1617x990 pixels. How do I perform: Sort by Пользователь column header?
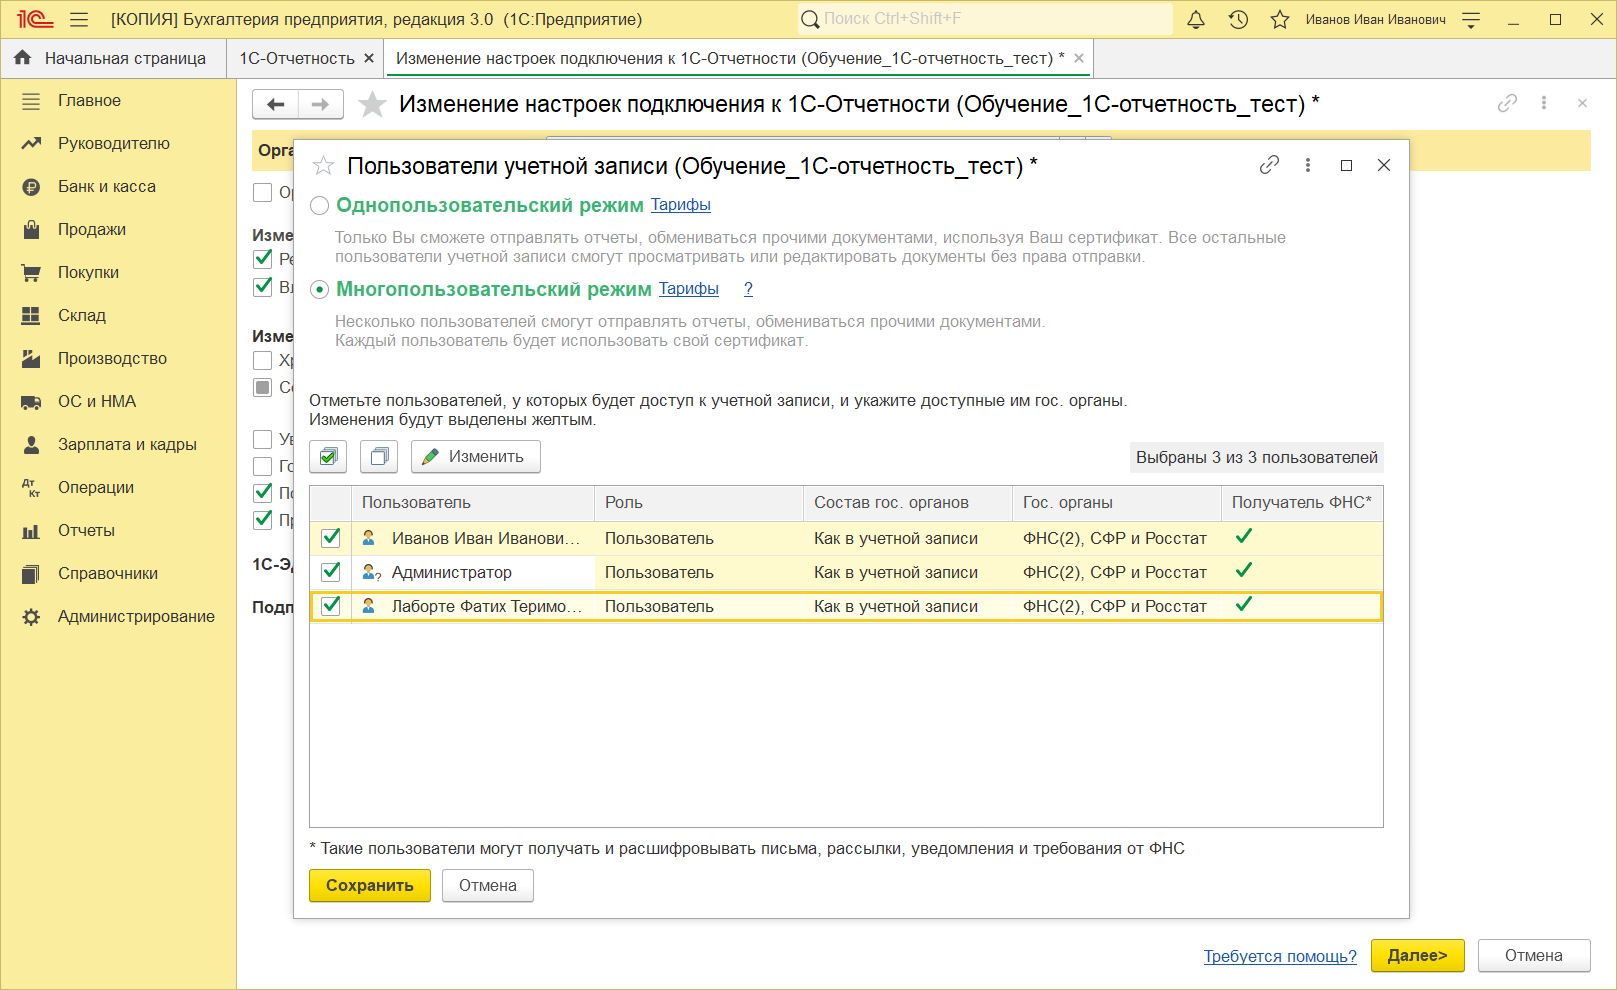(473, 503)
